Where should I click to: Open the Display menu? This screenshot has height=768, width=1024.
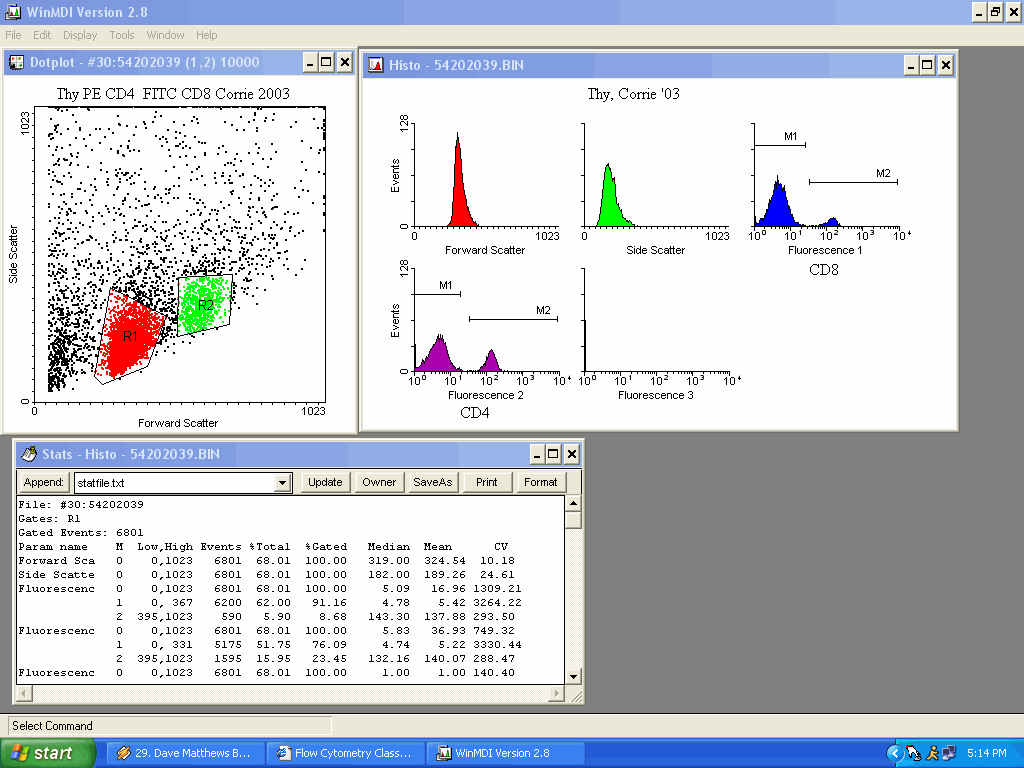click(80, 35)
